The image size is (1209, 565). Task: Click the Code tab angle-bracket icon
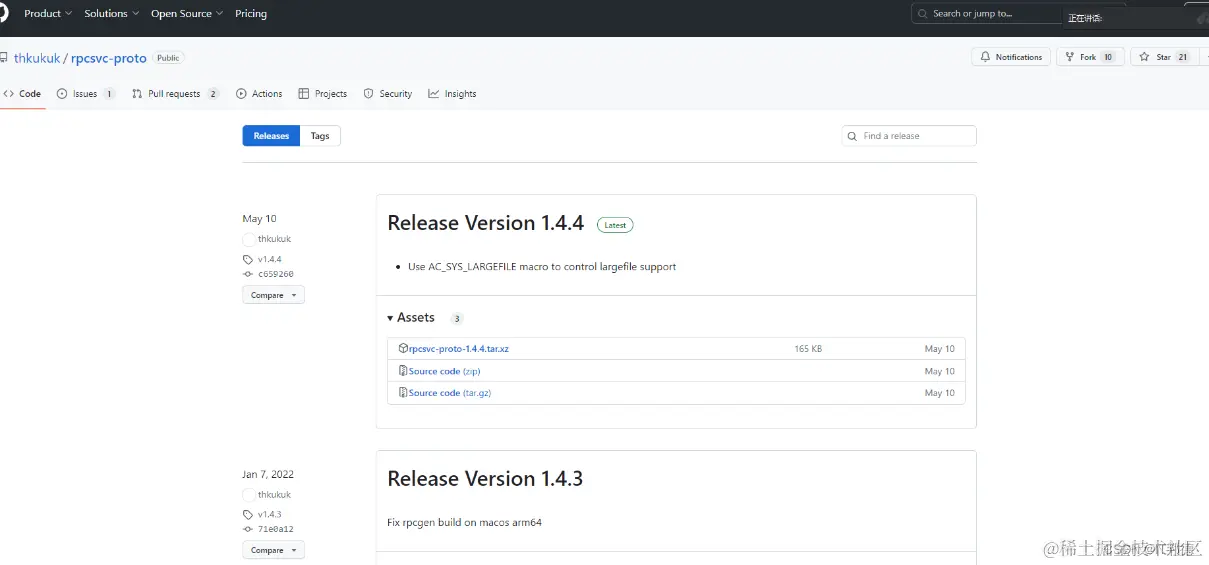8,94
